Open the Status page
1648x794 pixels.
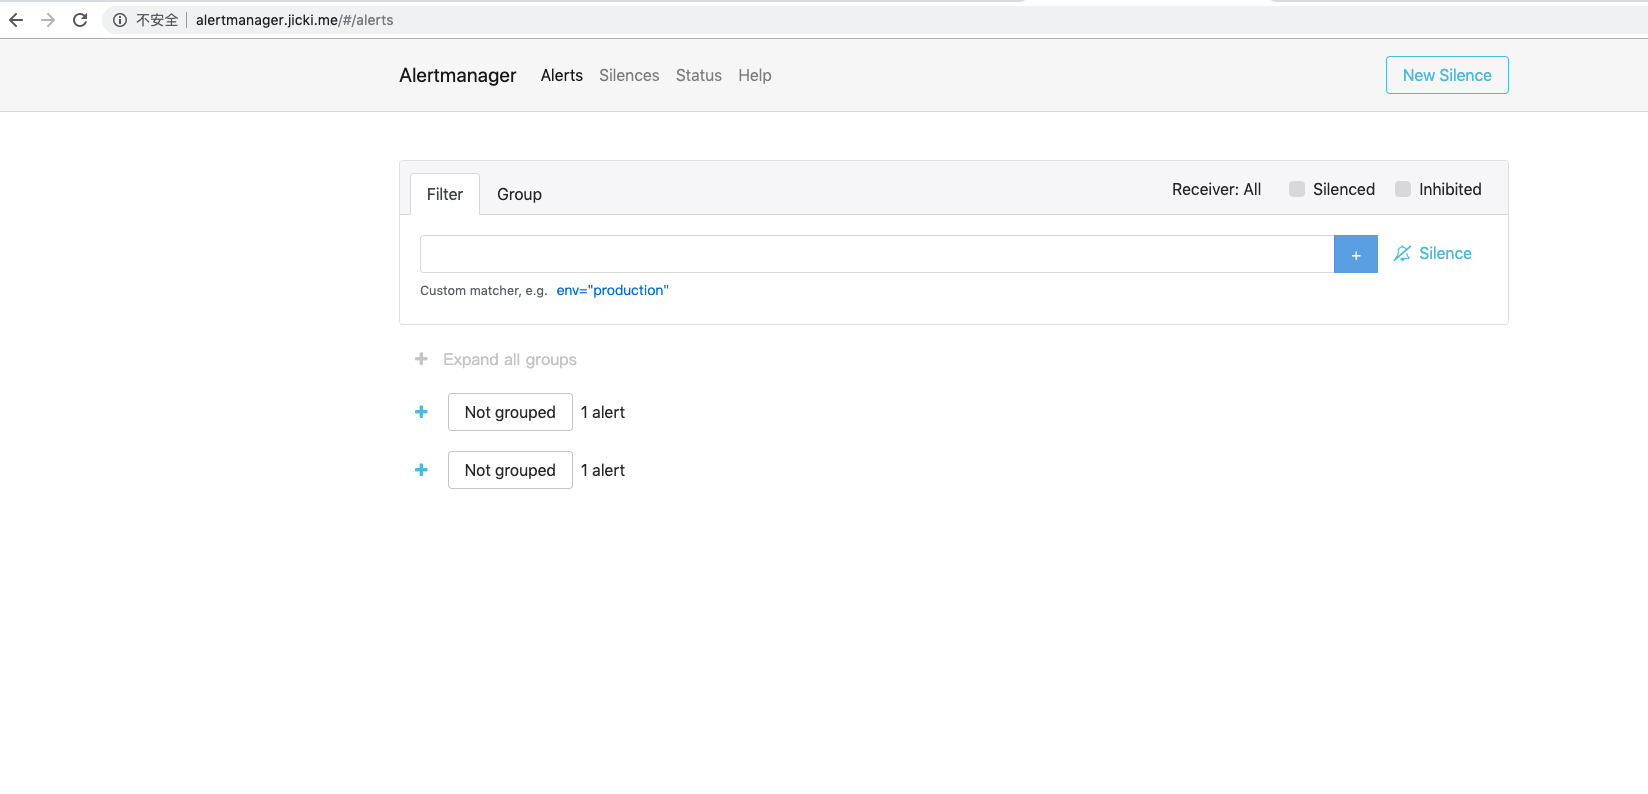pos(698,75)
